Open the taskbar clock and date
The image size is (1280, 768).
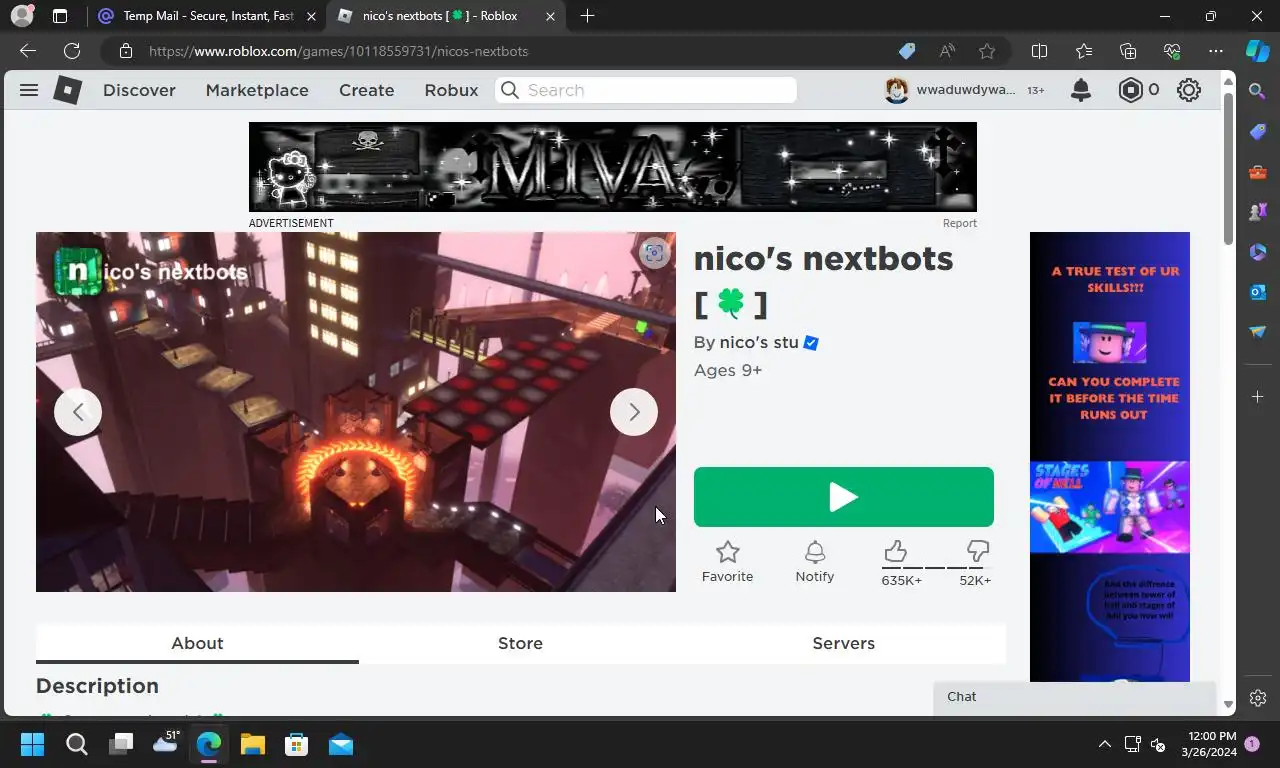(x=1208, y=744)
